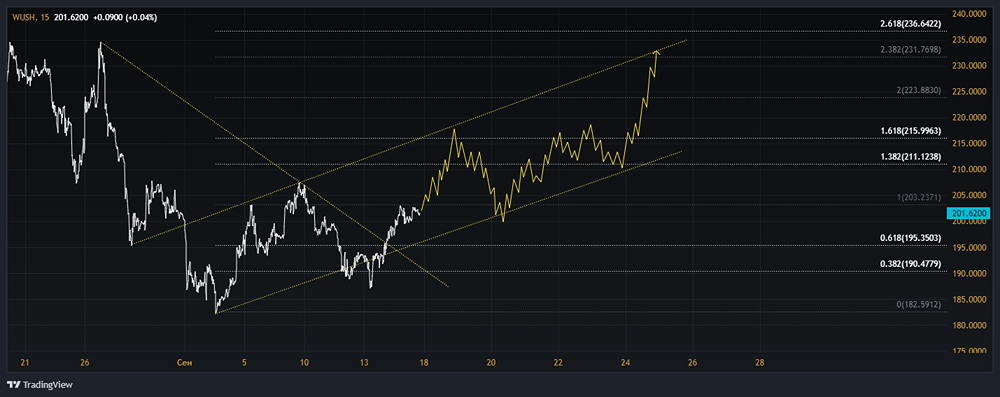Click price axis value 195.0000
Image resolution: width=1000 pixels, height=397 pixels.
[x=970, y=247]
